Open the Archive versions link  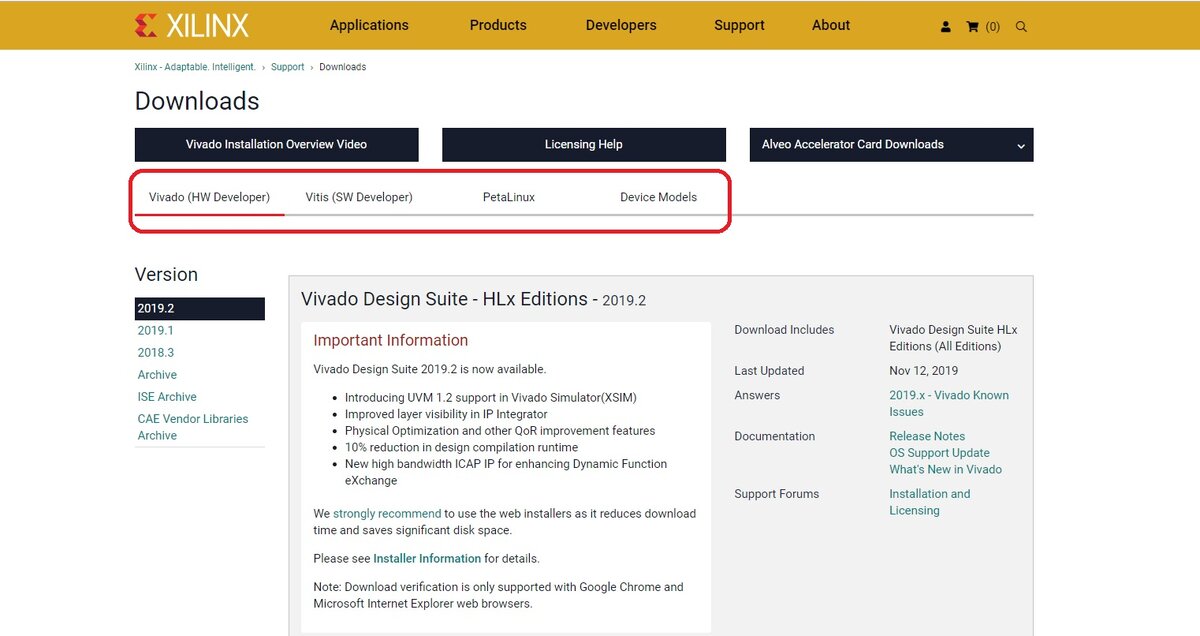click(x=157, y=375)
